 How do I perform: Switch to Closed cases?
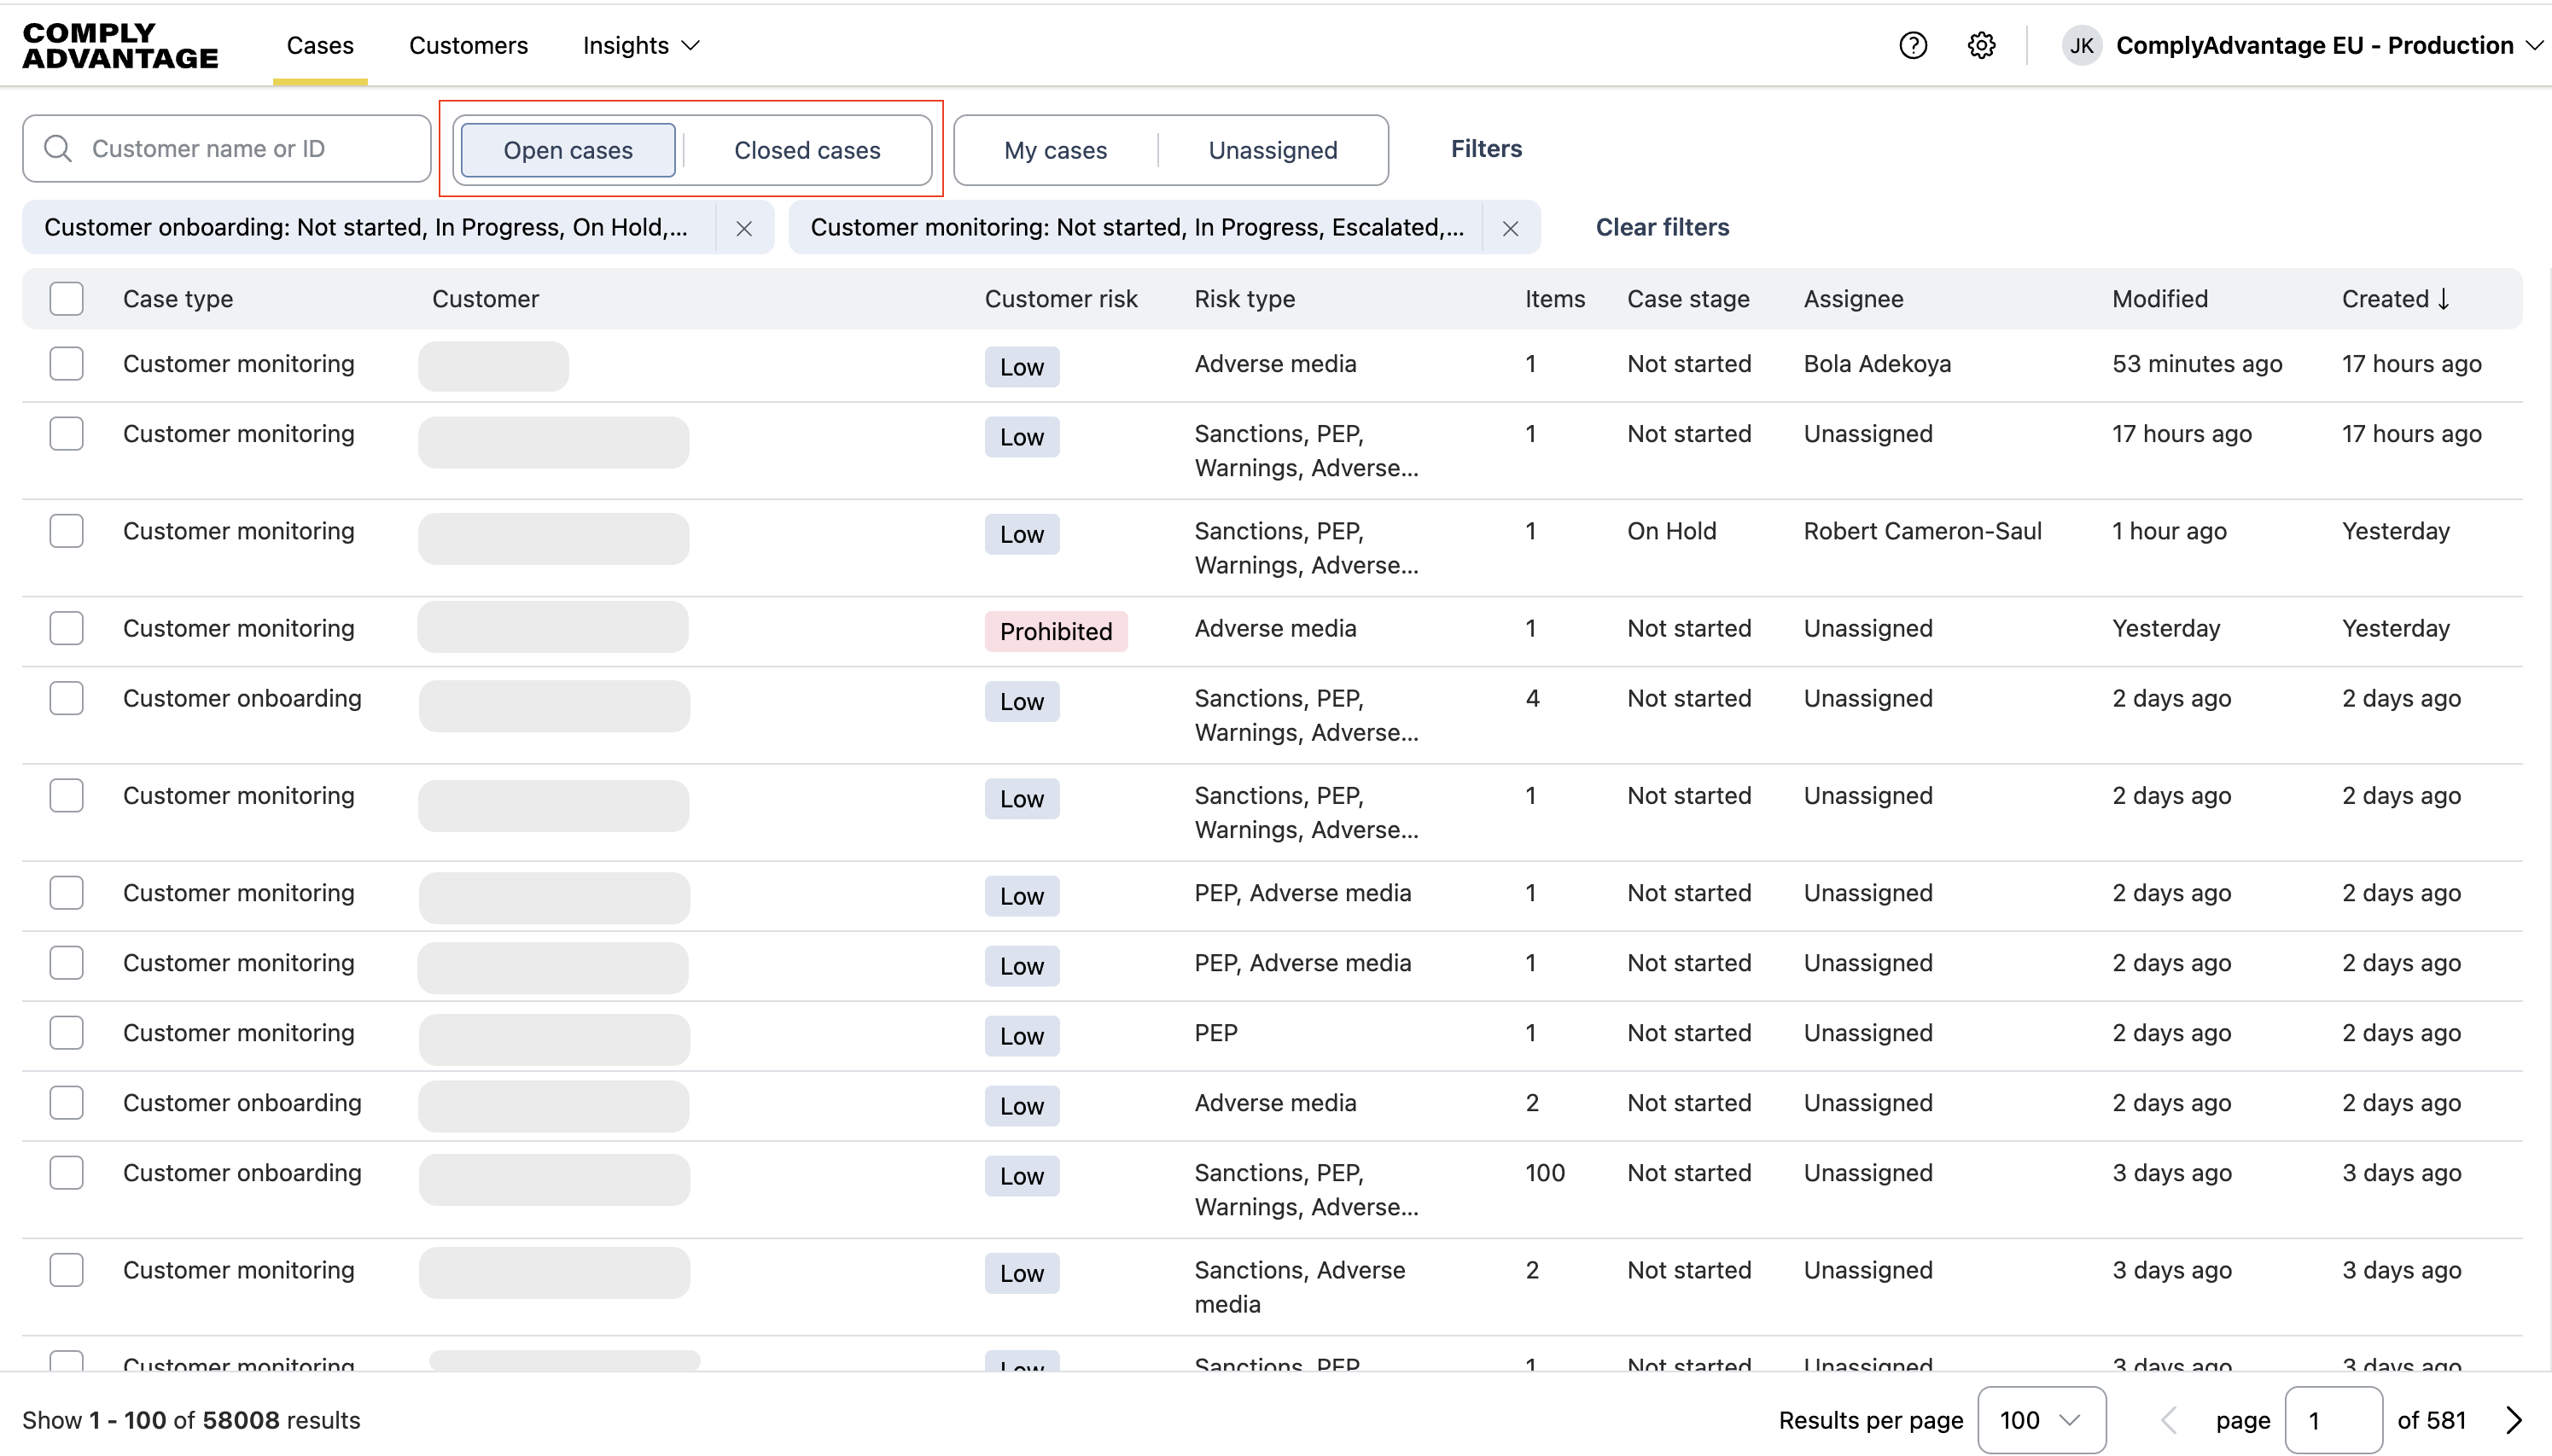(x=807, y=150)
